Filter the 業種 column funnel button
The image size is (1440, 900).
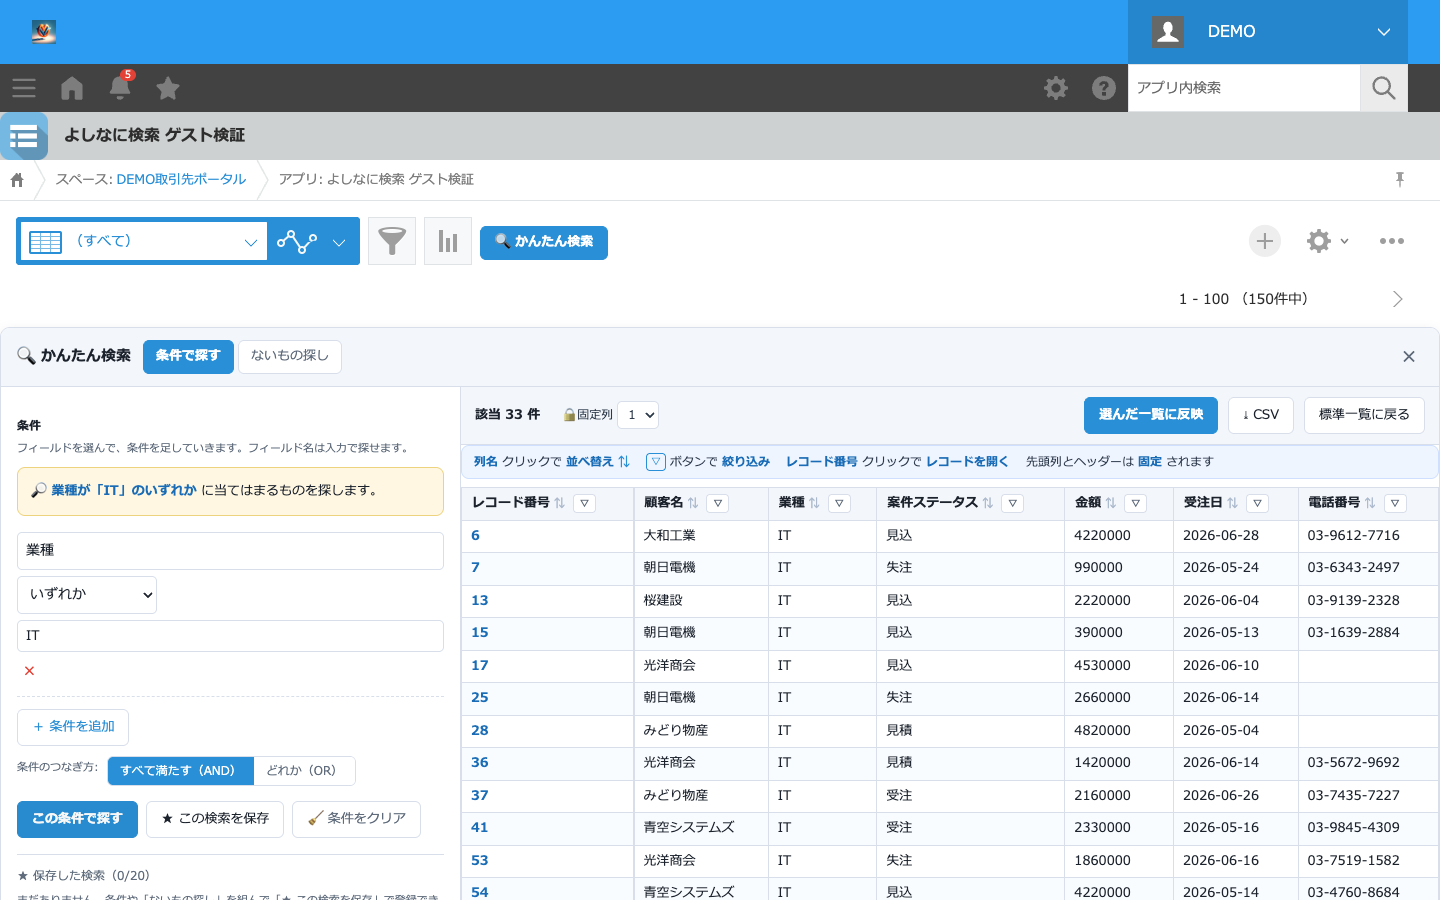pos(840,503)
